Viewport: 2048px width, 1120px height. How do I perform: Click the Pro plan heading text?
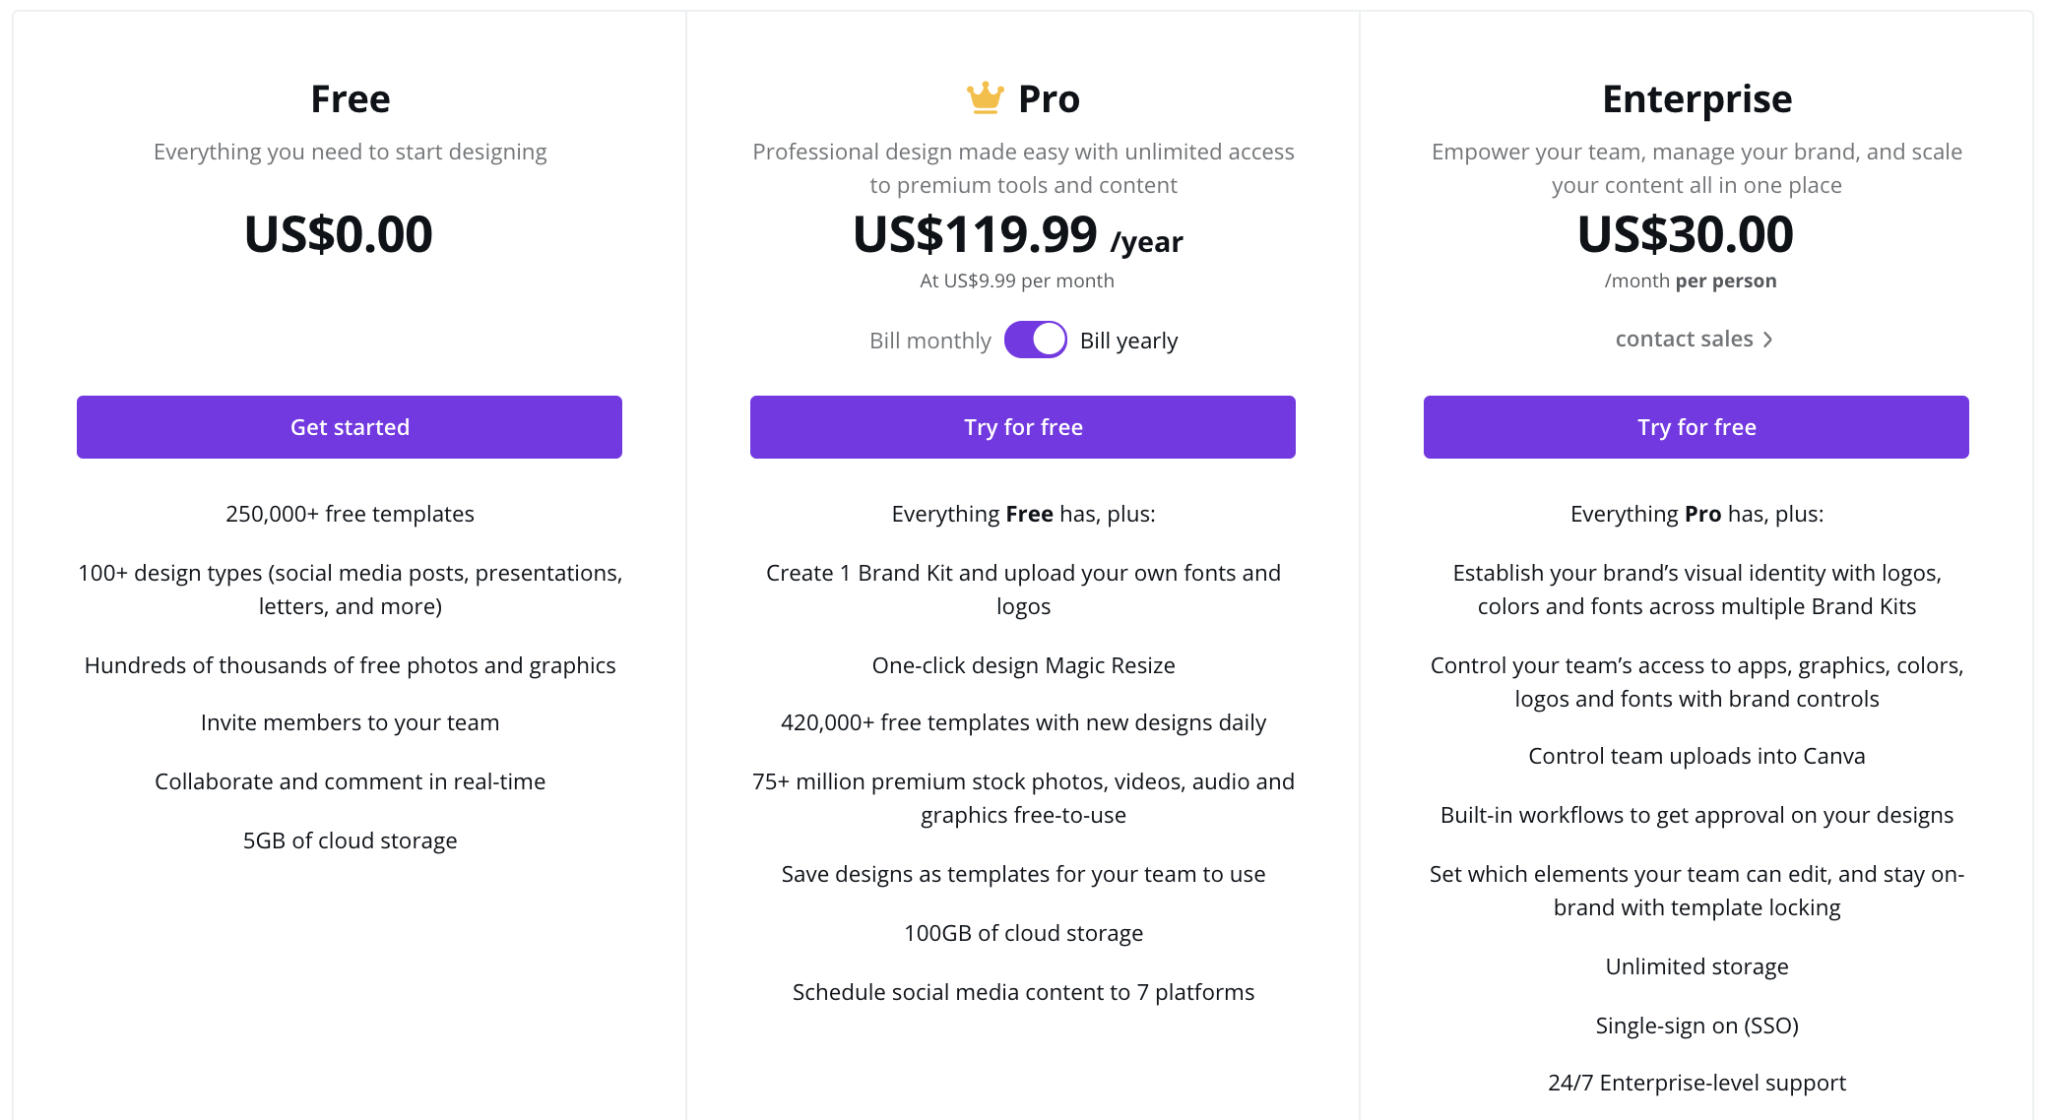point(1048,99)
